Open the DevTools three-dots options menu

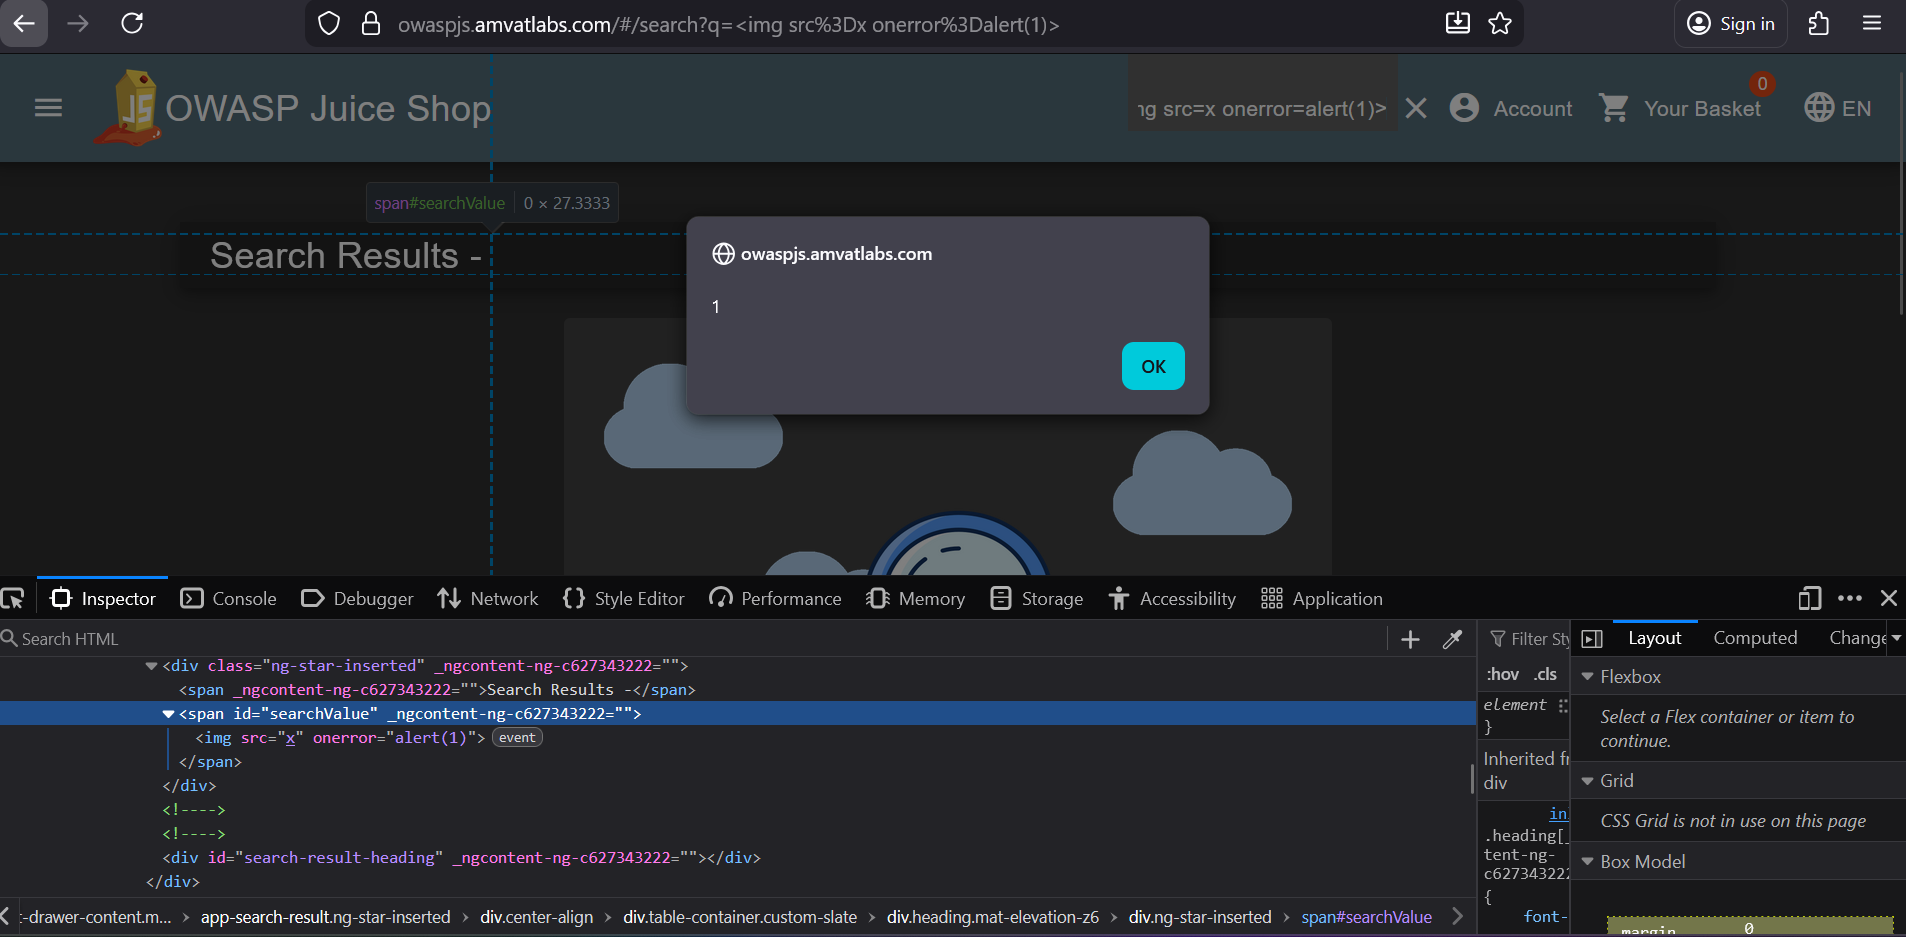(x=1849, y=598)
